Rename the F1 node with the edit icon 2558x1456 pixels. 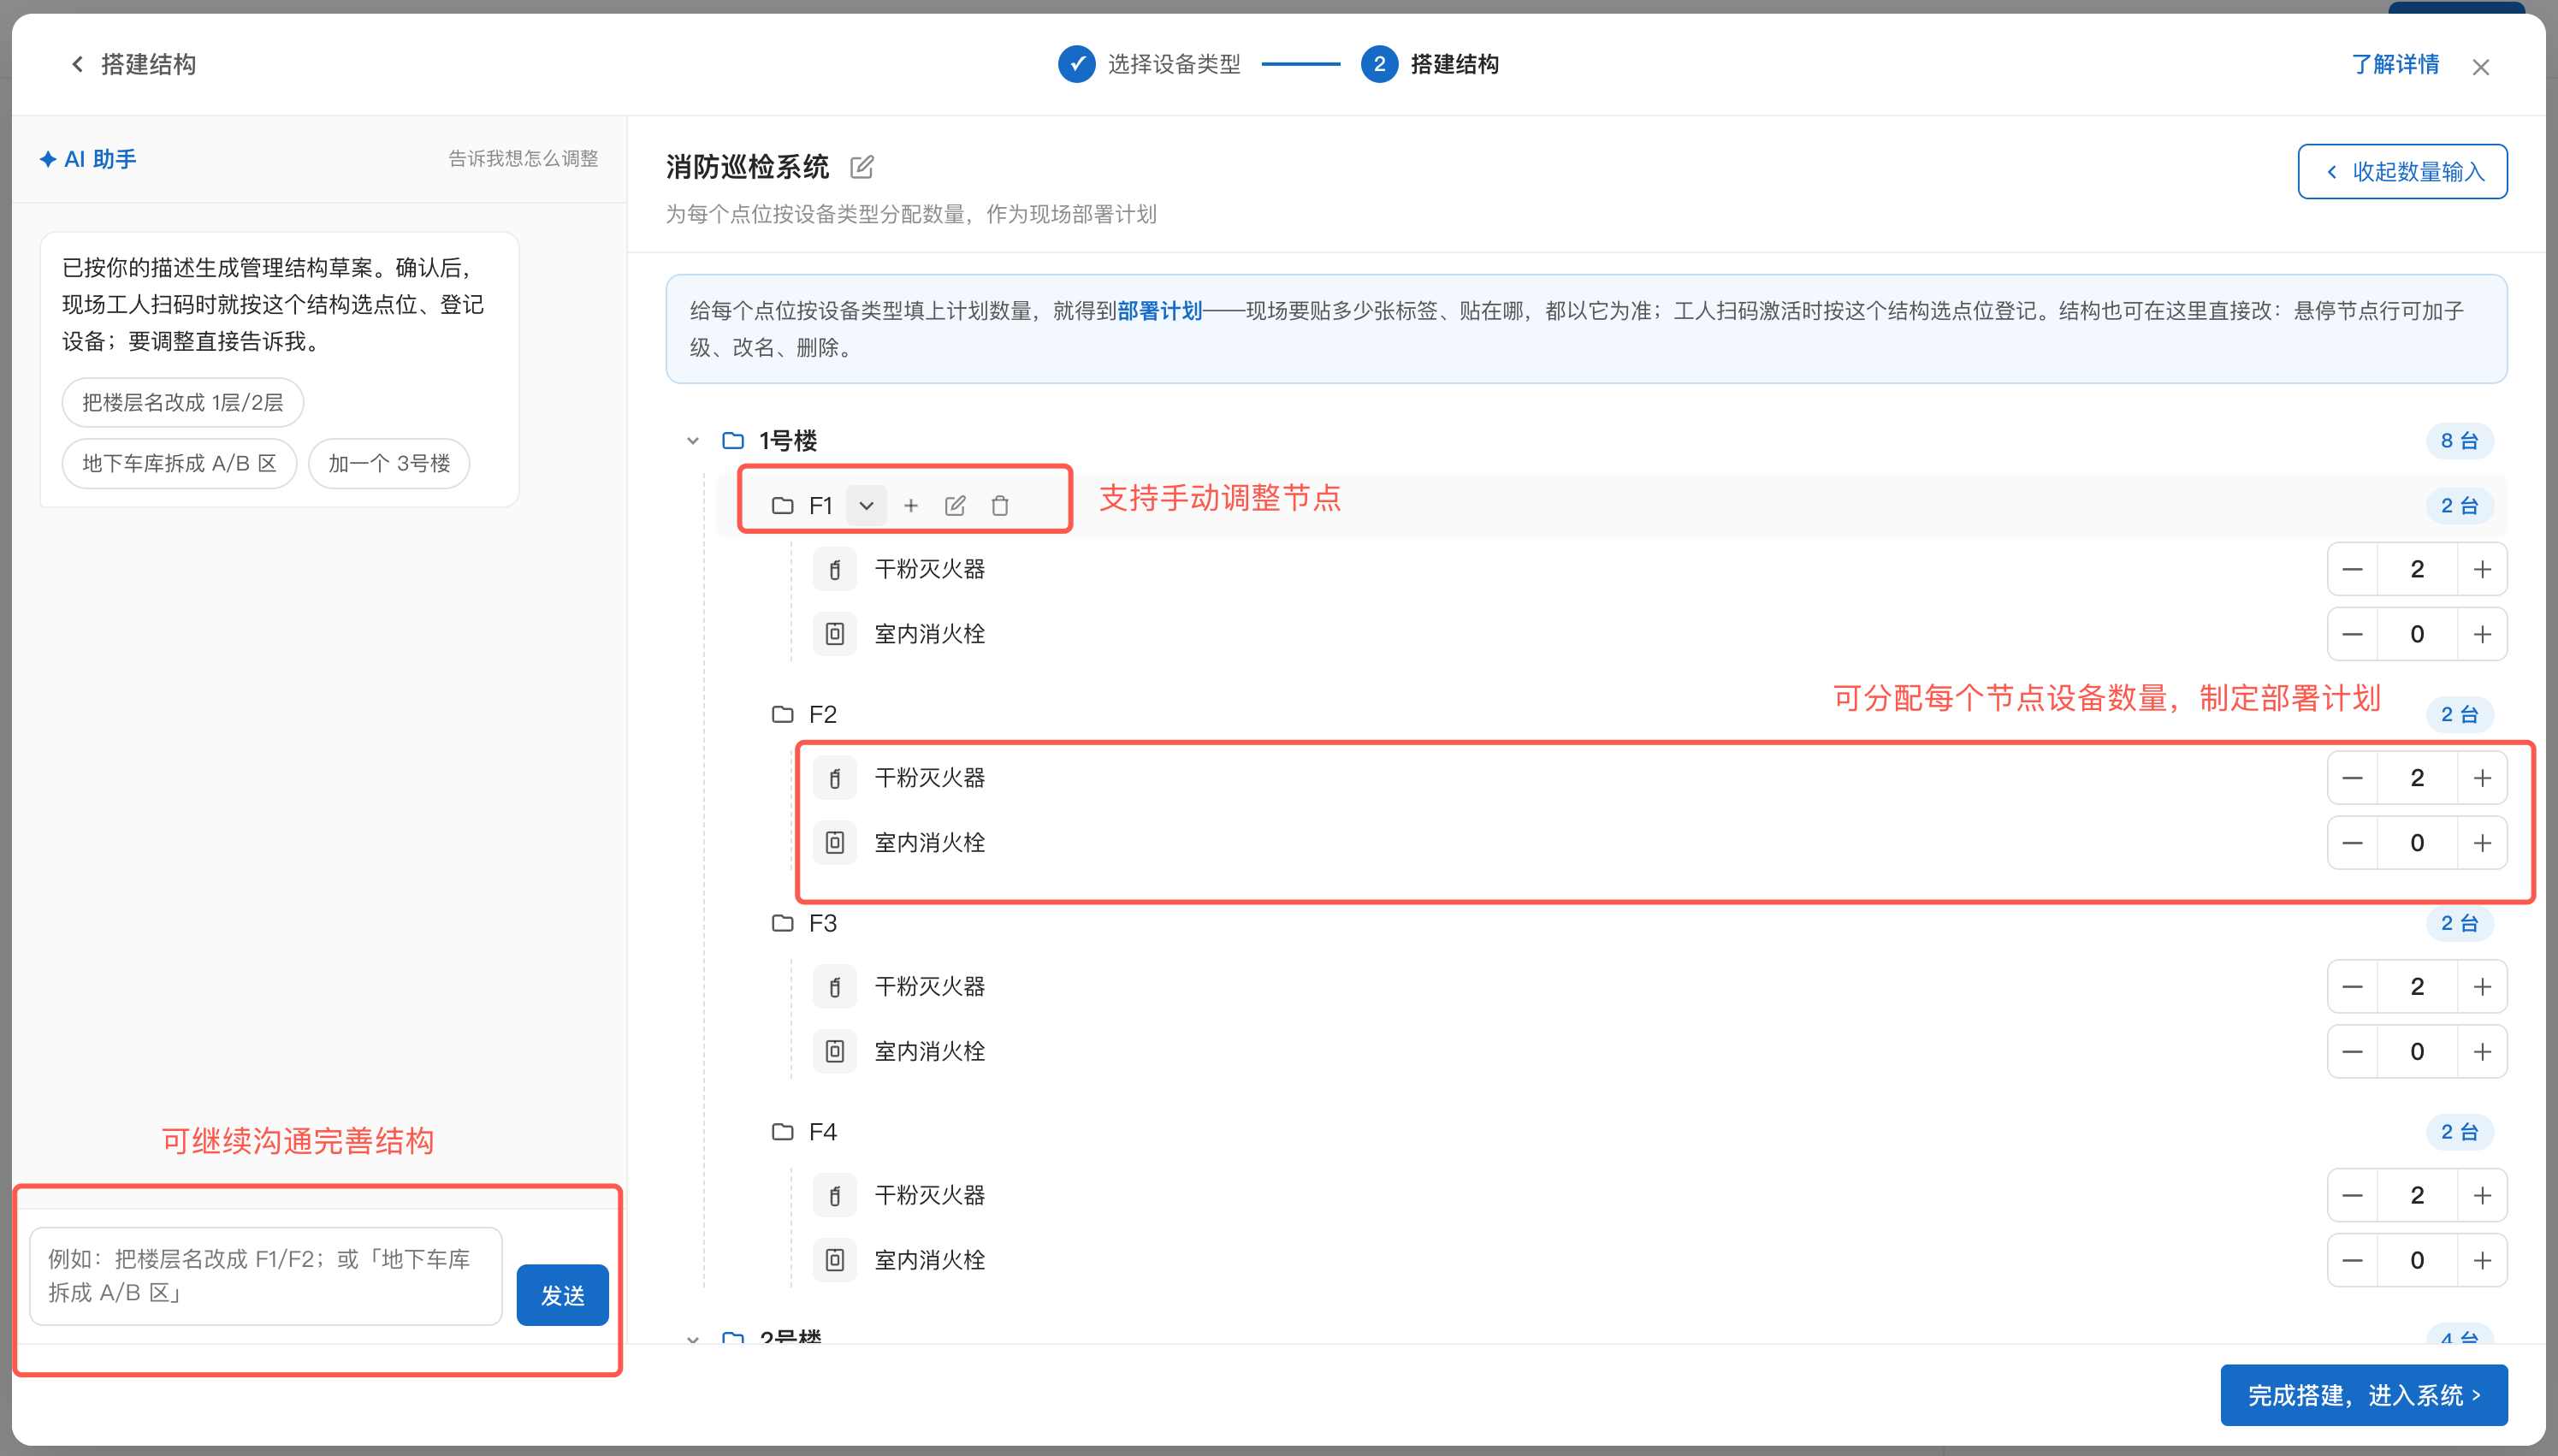(955, 506)
